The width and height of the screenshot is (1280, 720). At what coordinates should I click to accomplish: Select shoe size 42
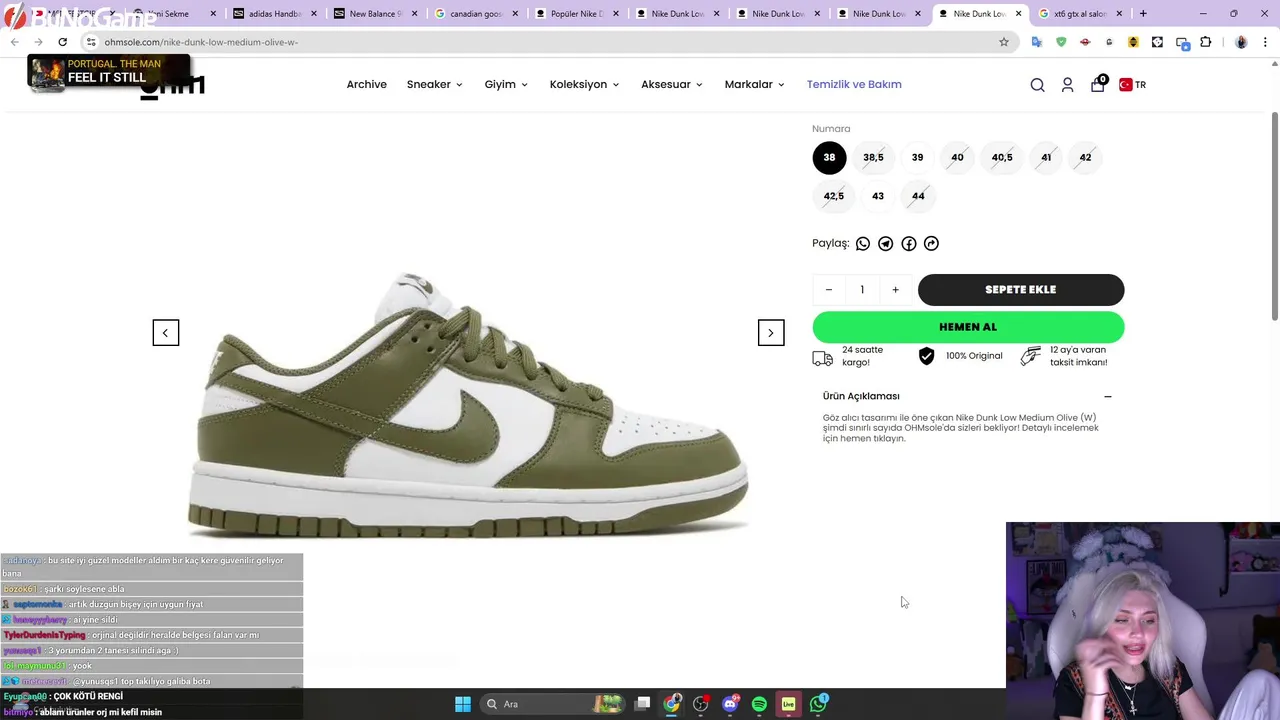tap(1085, 157)
